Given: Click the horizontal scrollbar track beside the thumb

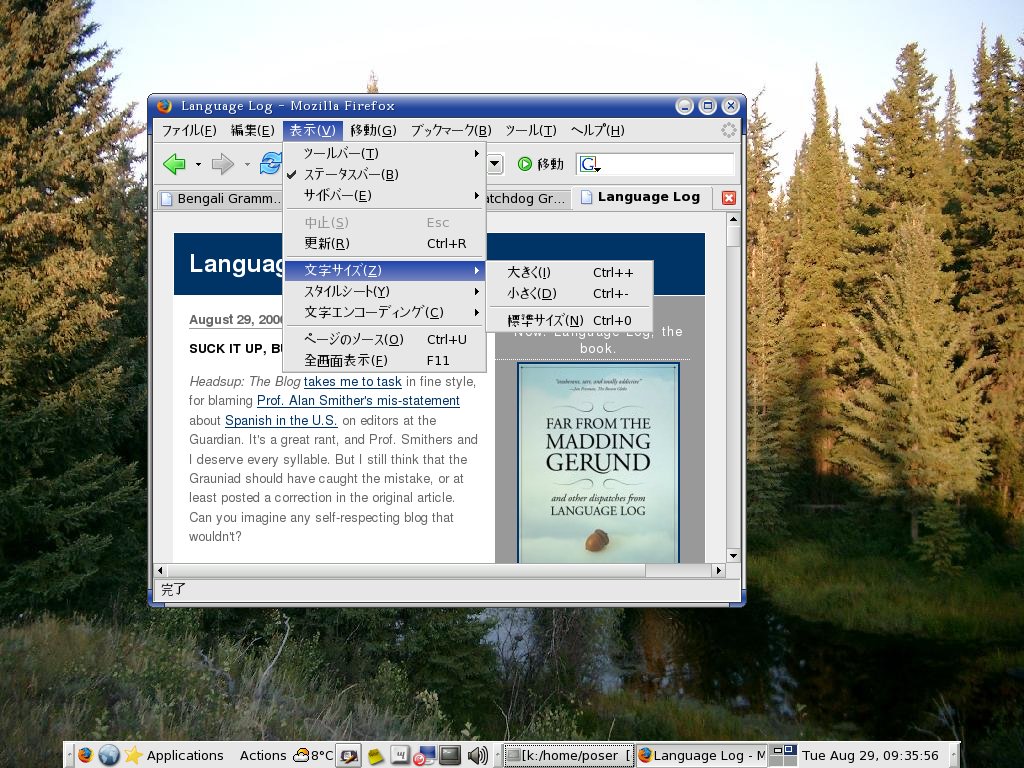Looking at the screenshot, I should [679, 570].
